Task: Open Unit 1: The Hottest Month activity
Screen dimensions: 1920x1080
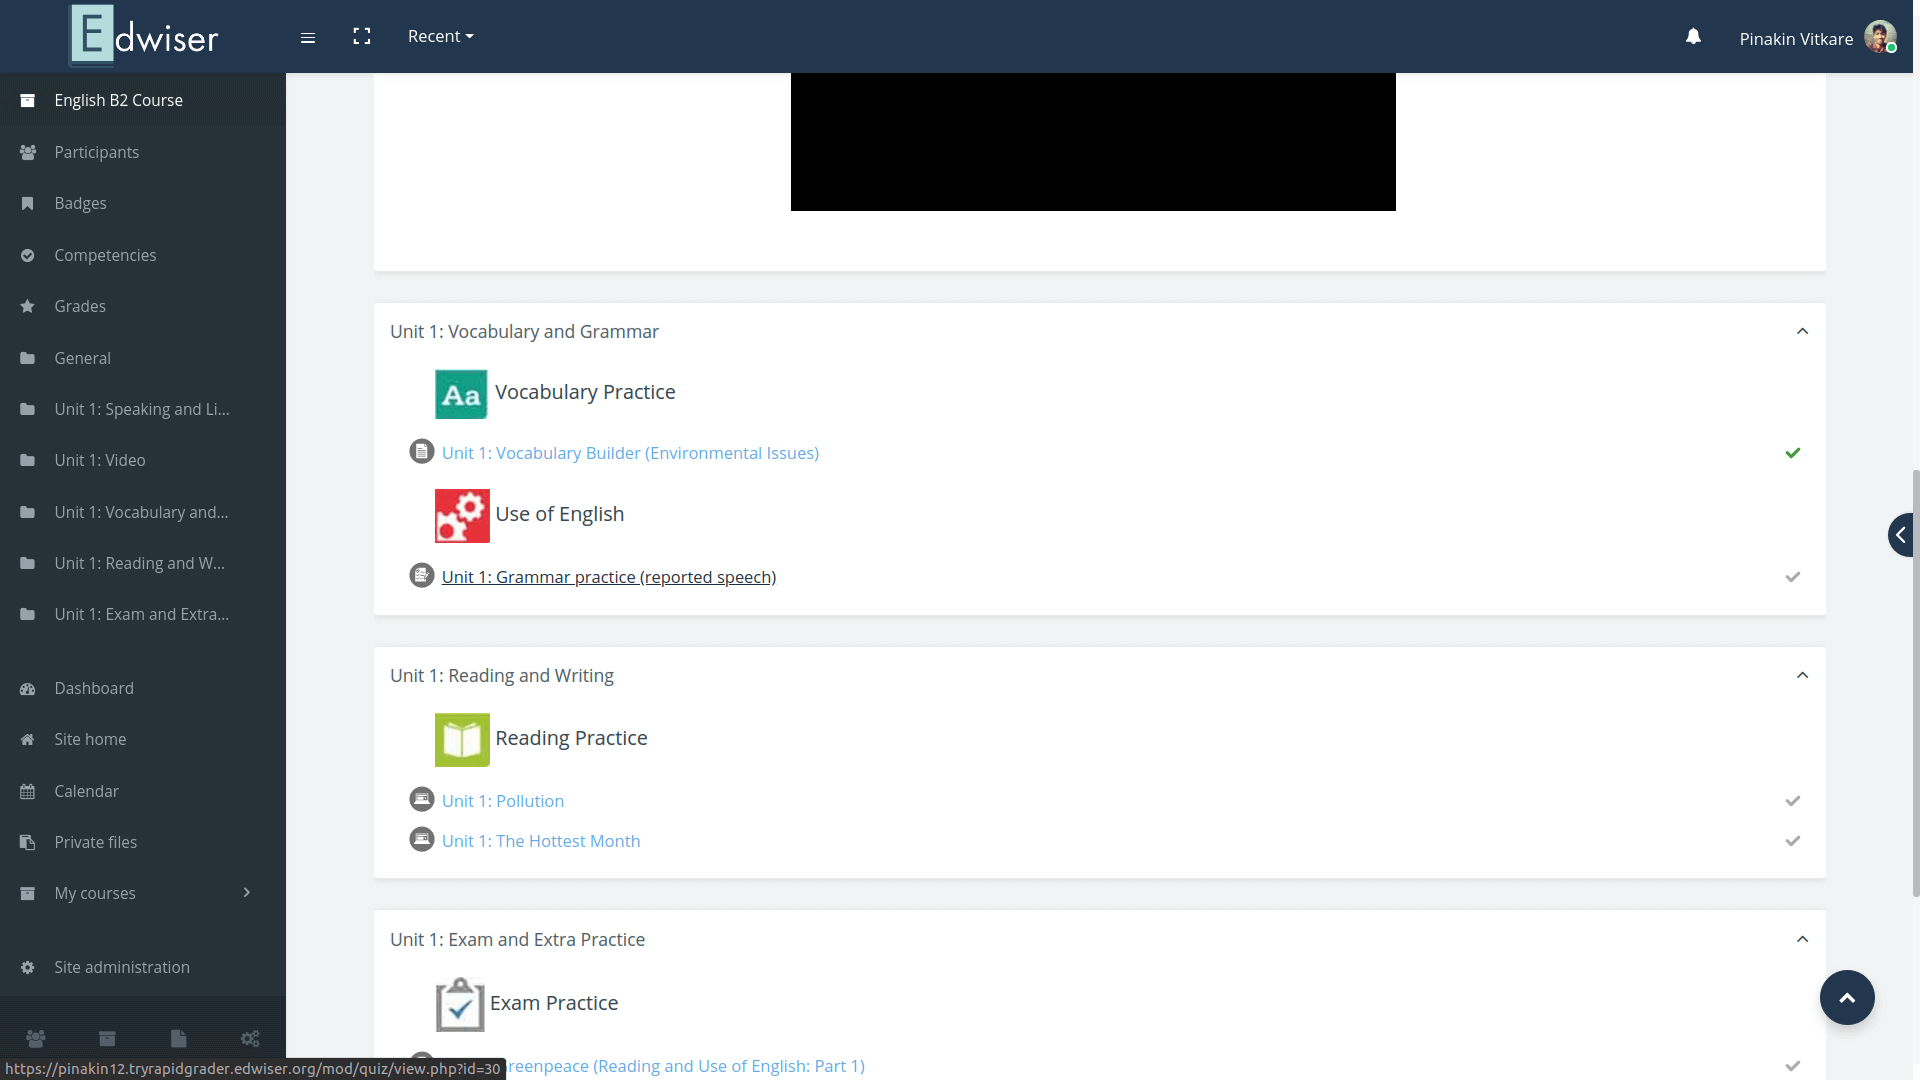Action: pyautogui.click(x=541, y=841)
